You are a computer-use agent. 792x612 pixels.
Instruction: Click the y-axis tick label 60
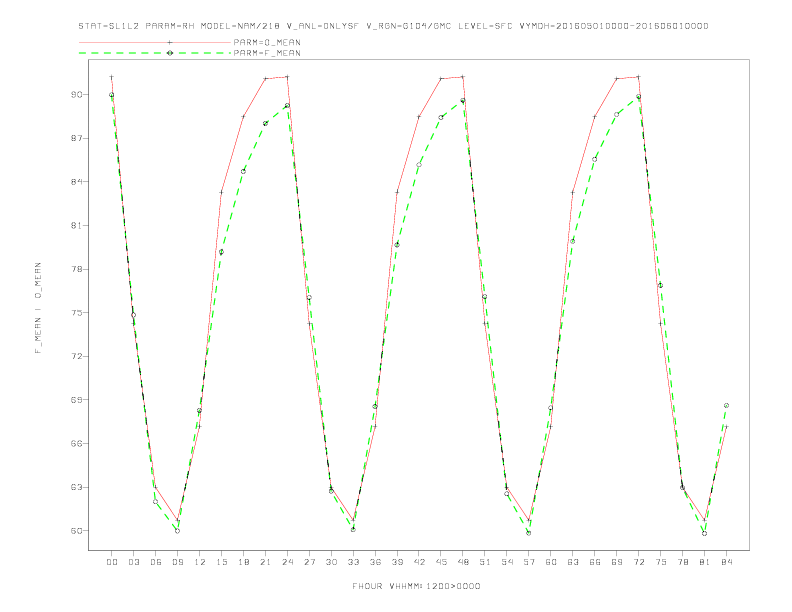pyautogui.click(x=77, y=531)
